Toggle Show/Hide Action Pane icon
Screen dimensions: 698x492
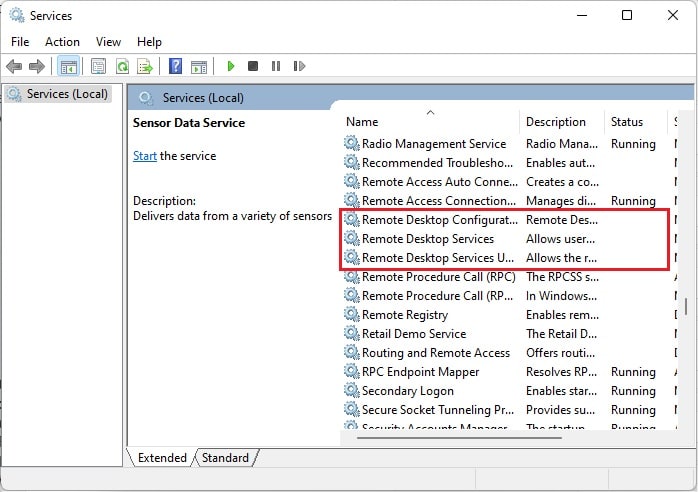[x=199, y=67]
